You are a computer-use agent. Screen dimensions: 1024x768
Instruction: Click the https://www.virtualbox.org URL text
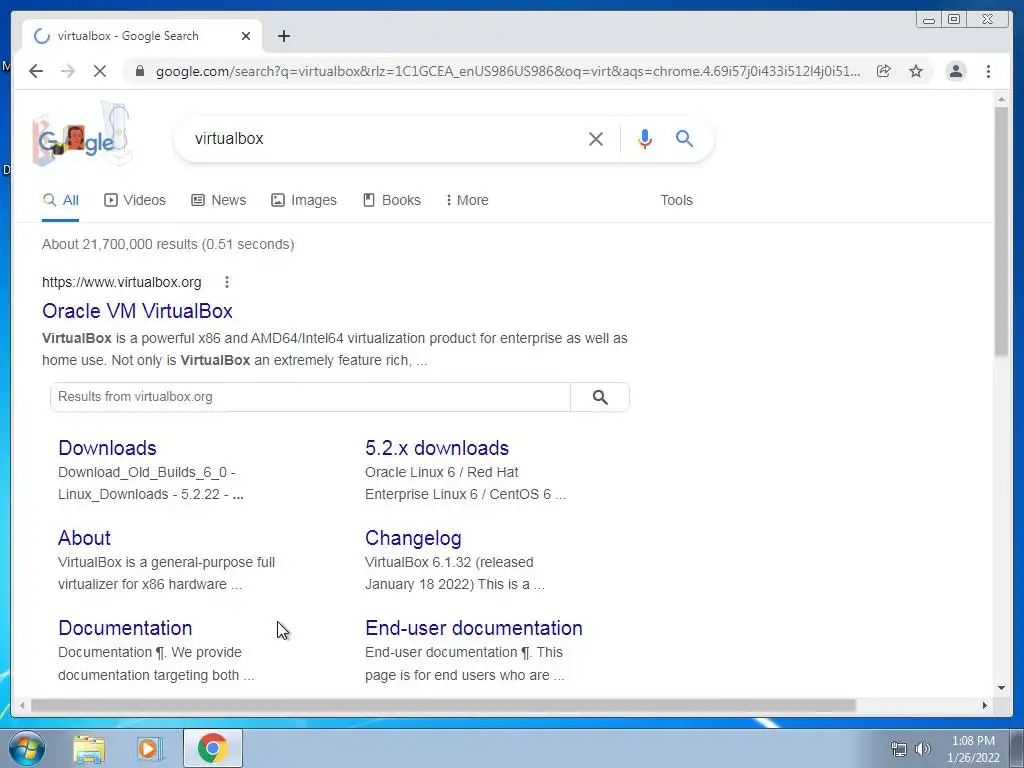click(121, 282)
